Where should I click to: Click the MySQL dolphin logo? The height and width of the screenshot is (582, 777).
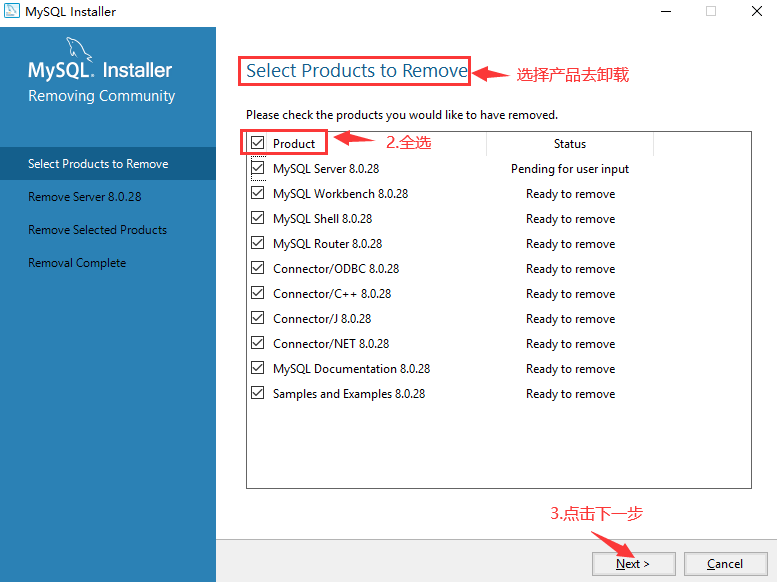point(79,49)
